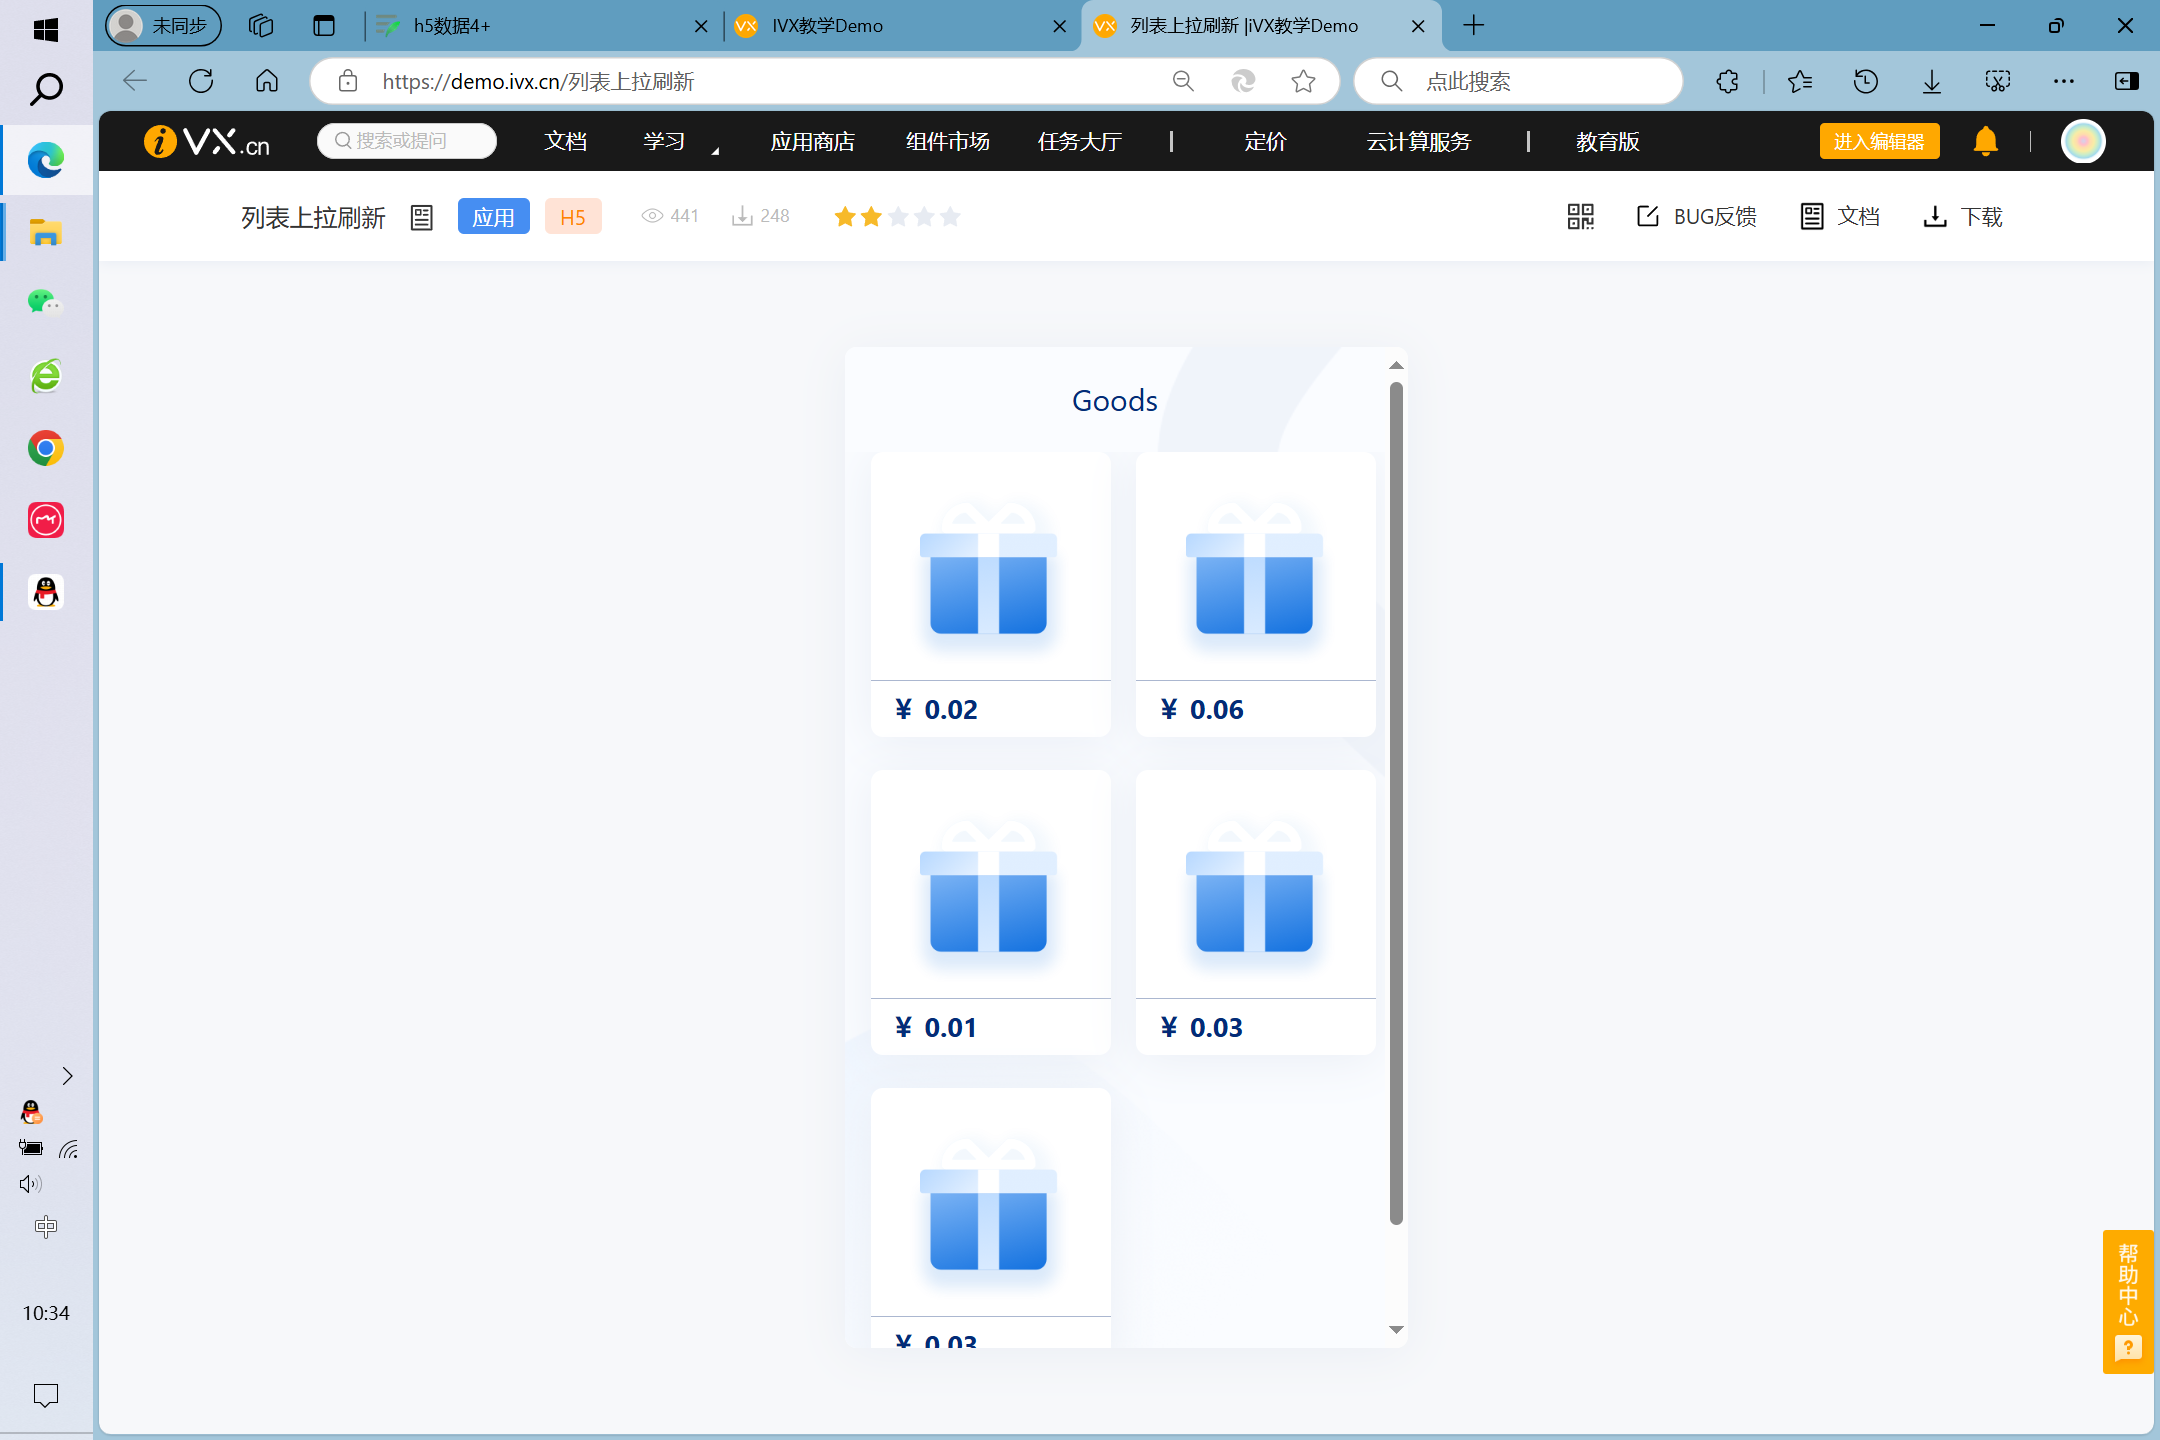Click the browser refresh icon
2160x1440 pixels.
tap(201, 81)
